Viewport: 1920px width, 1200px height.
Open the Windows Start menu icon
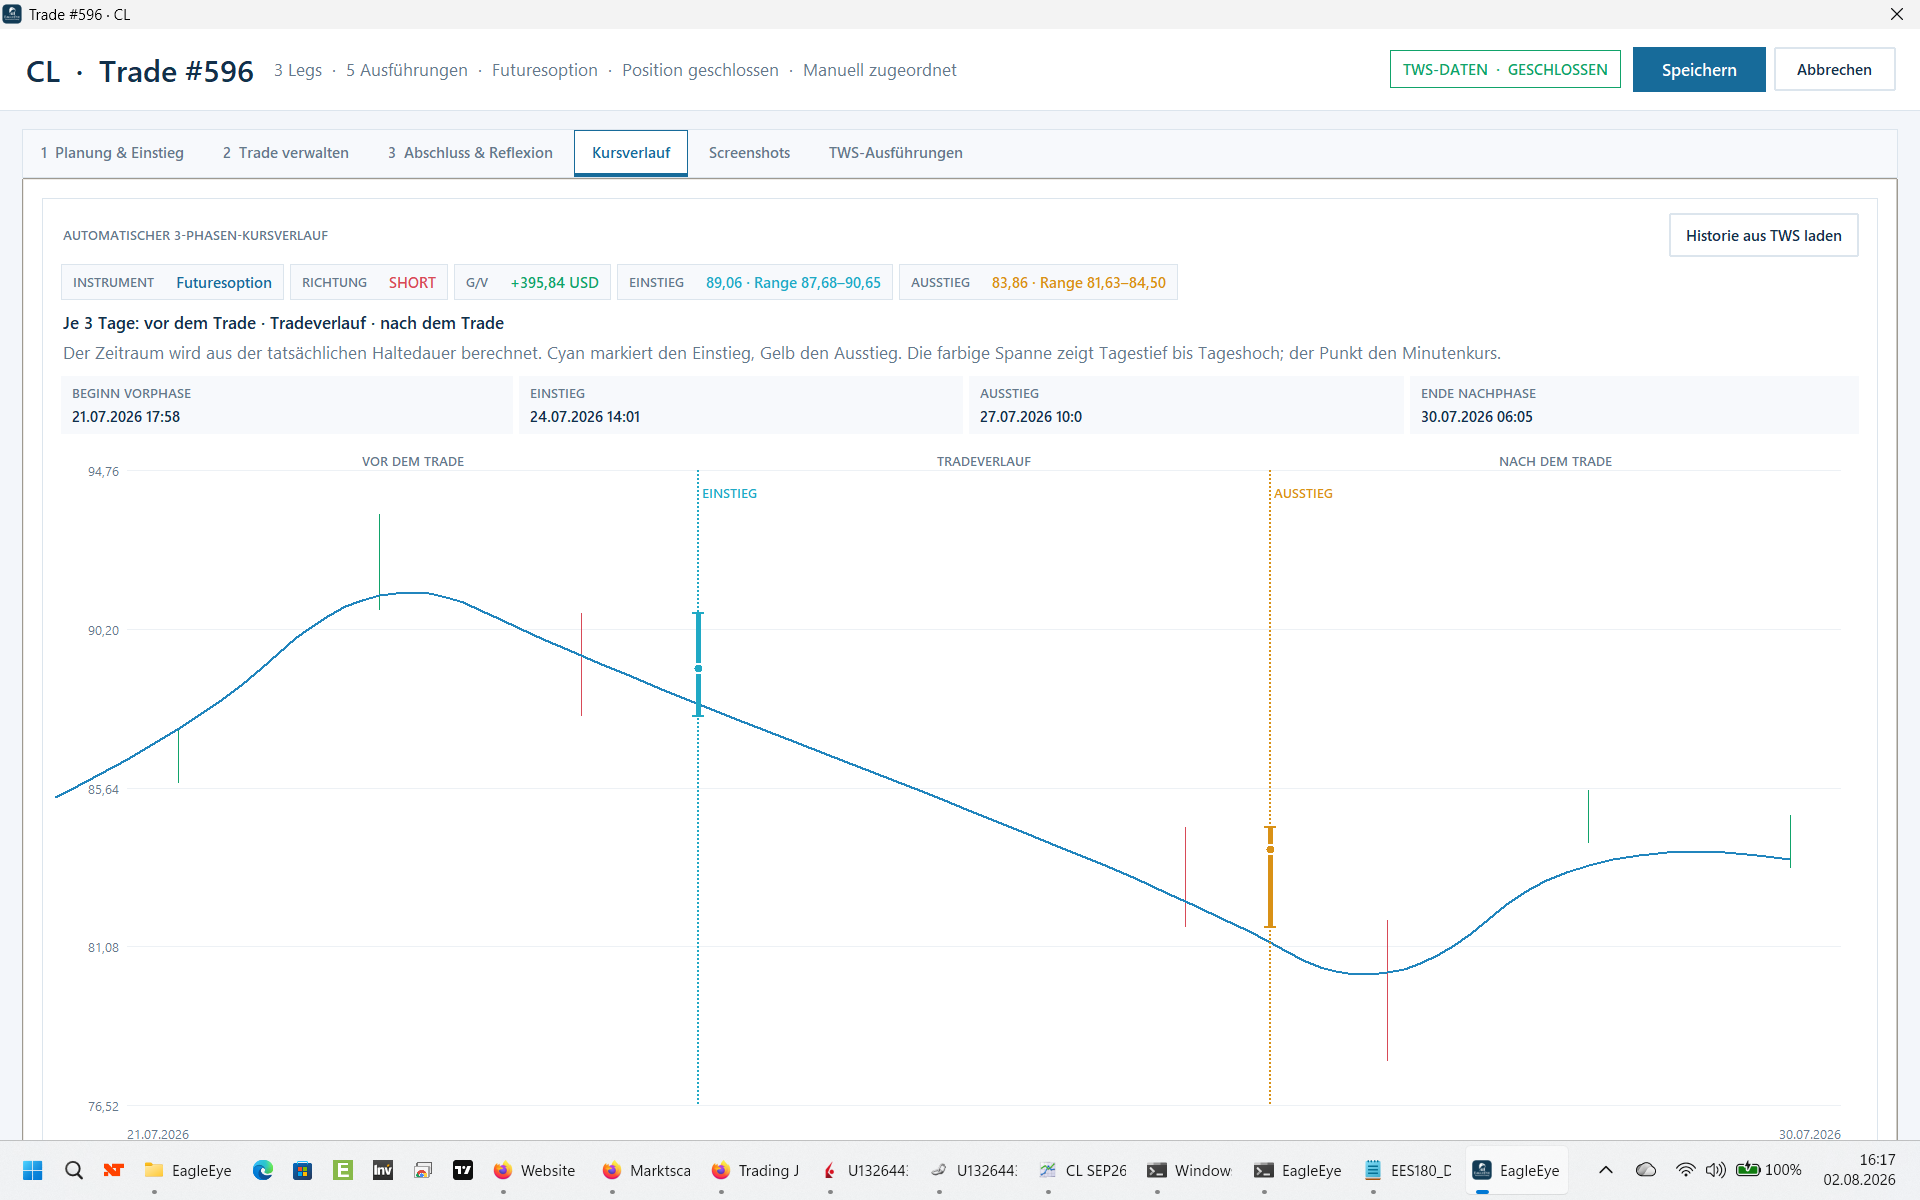(x=32, y=1170)
